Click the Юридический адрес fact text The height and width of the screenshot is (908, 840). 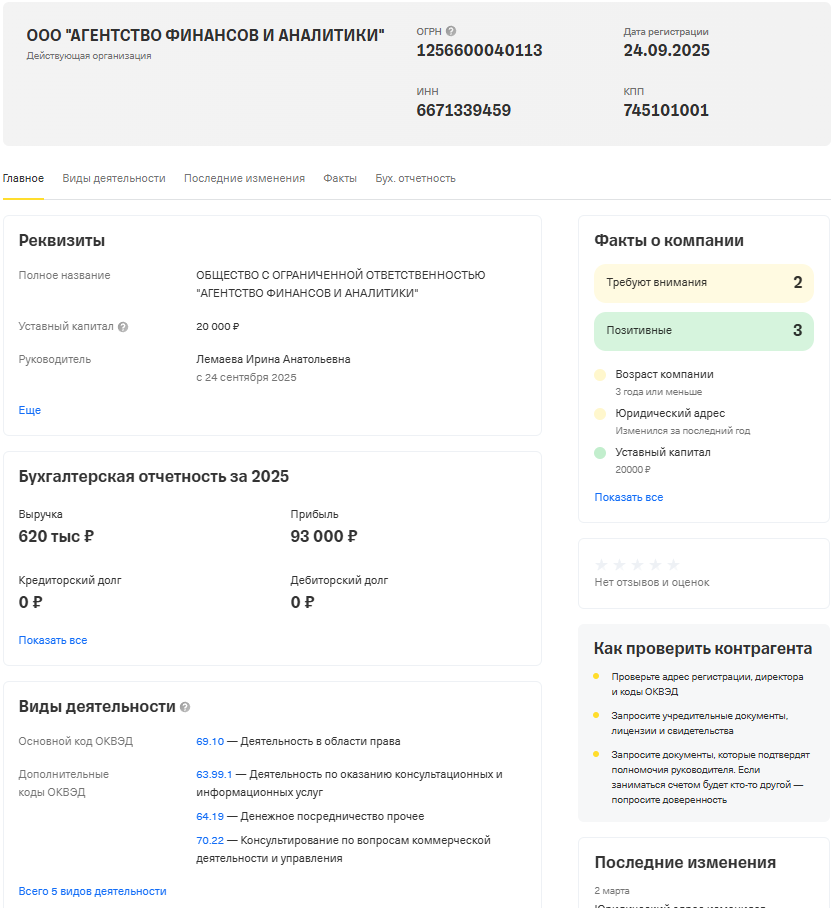pos(670,413)
